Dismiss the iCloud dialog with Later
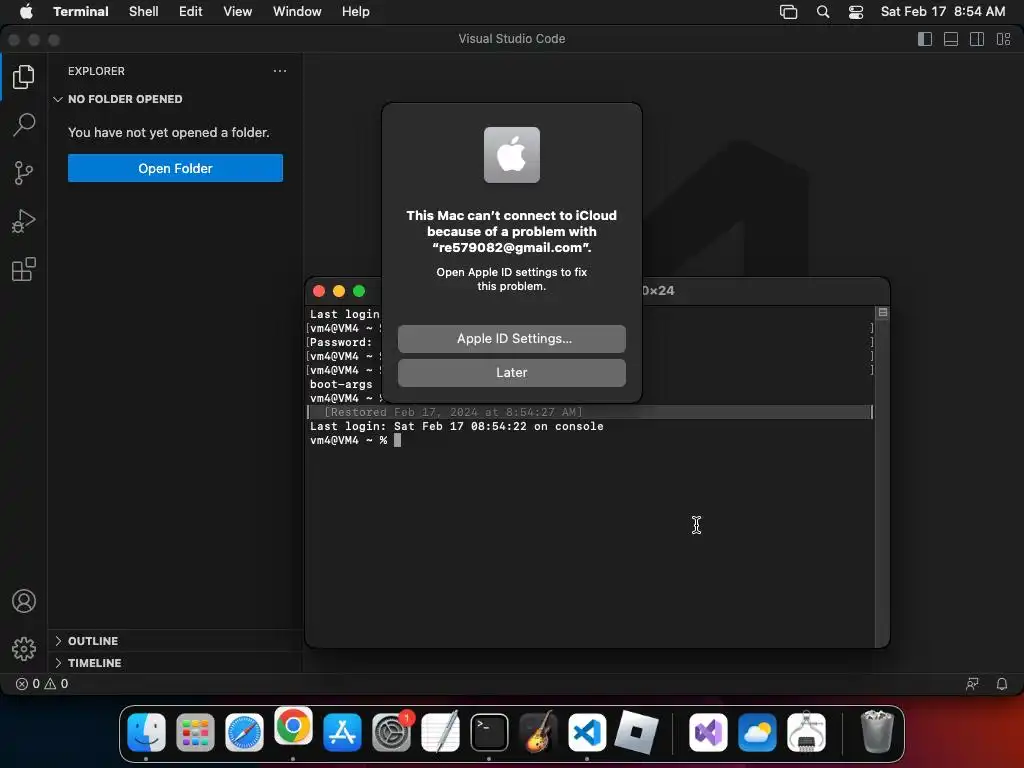Screen dimensions: 1024x768 click(x=511, y=372)
